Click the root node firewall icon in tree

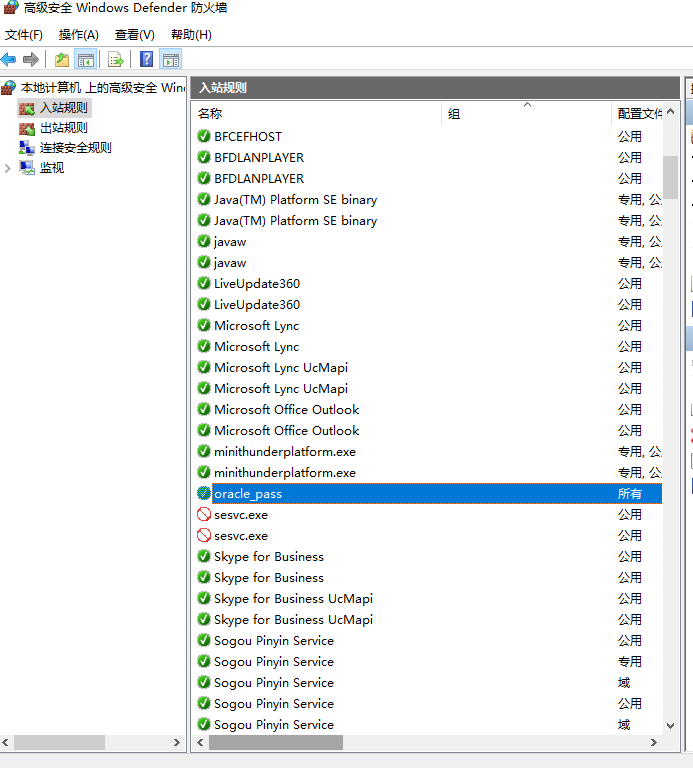(8, 88)
